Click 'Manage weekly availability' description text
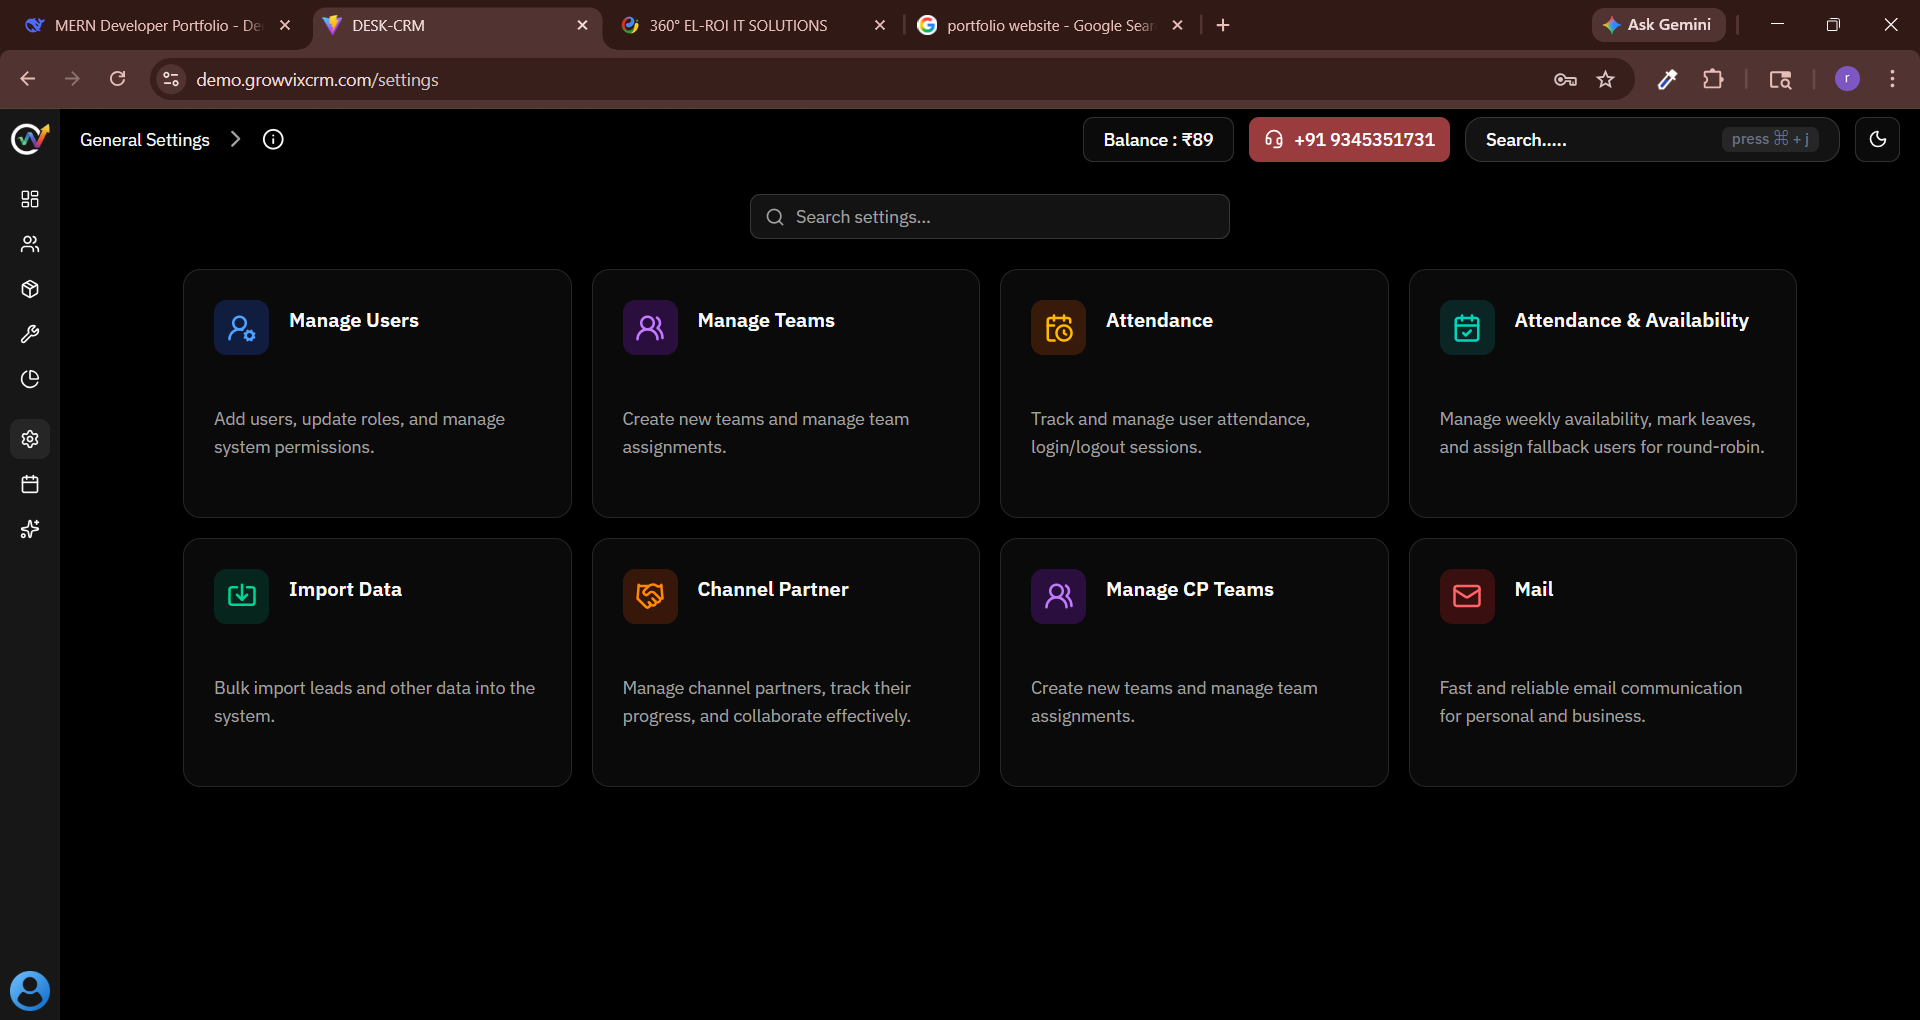The width and height of the screenshot is (1920, 1020). pyautogui.click(x=1602, y=433)
